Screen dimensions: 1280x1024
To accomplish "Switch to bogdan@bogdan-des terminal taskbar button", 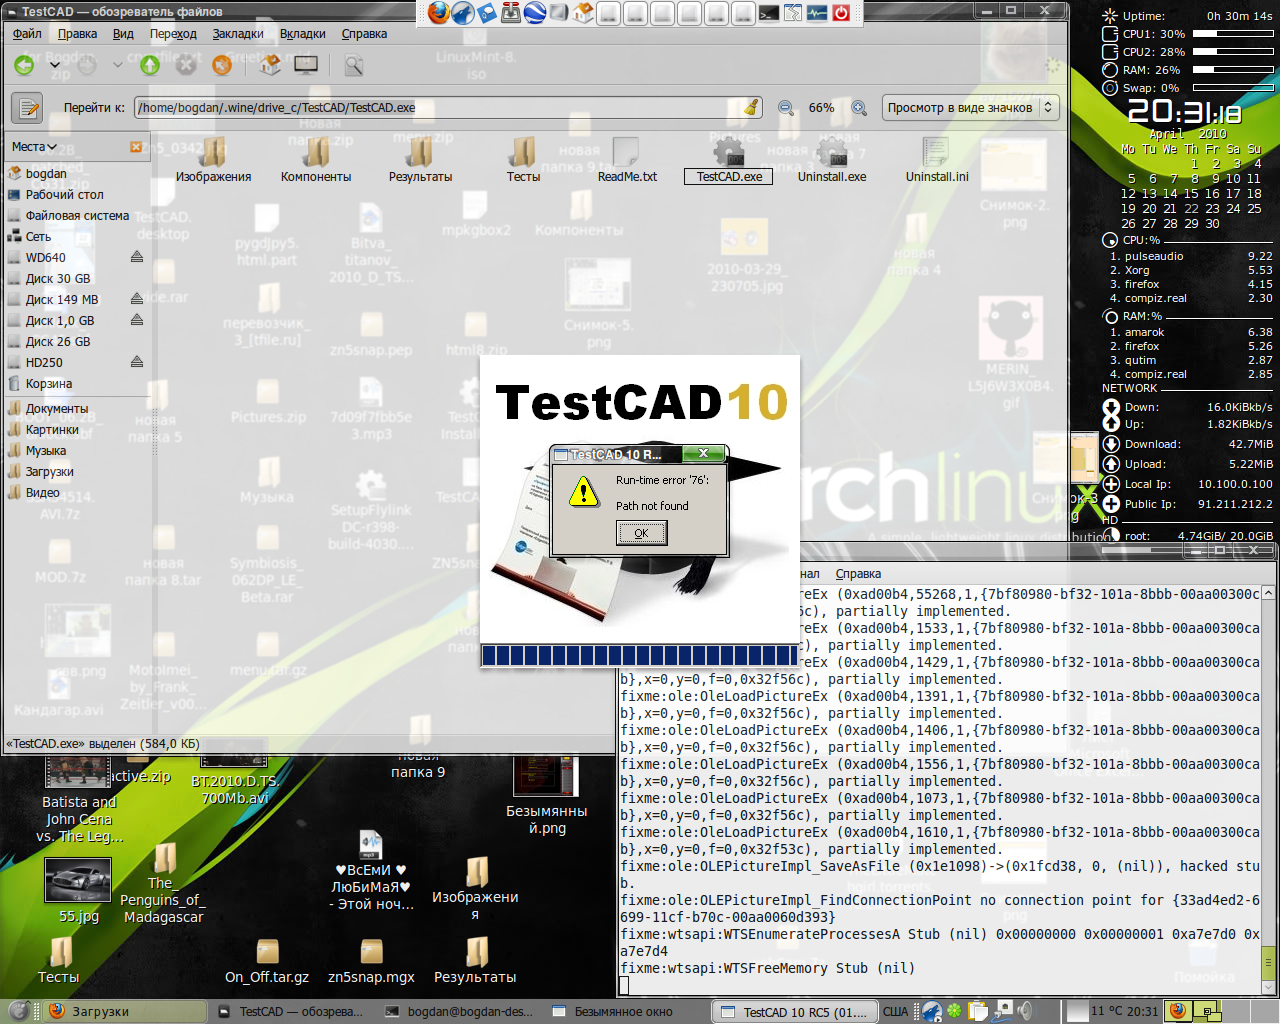I will click(458, 1012).
